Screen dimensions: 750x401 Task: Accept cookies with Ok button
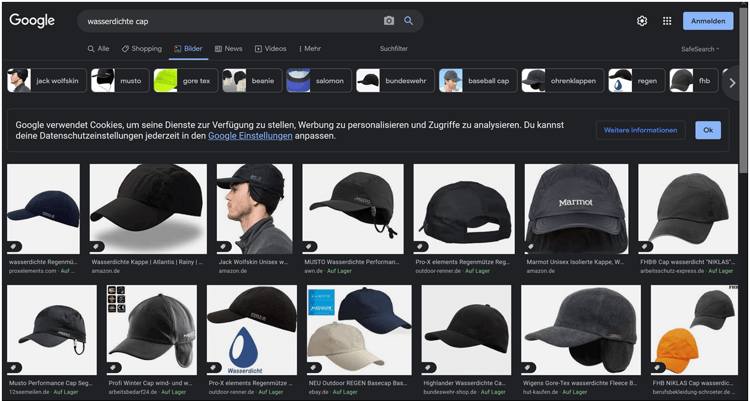tap(708, 130)
